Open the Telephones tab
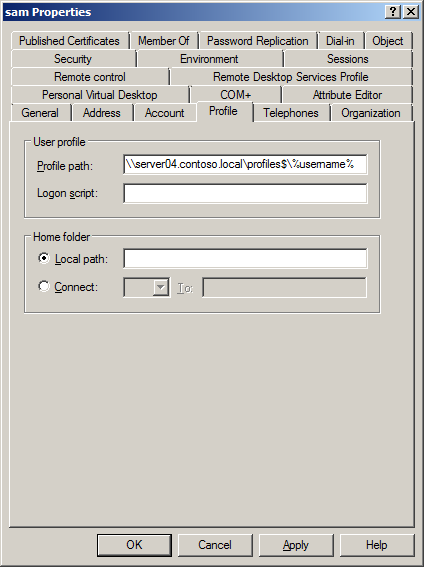The image size is (424, 567). pyautogui.click(x=291, y=113)
